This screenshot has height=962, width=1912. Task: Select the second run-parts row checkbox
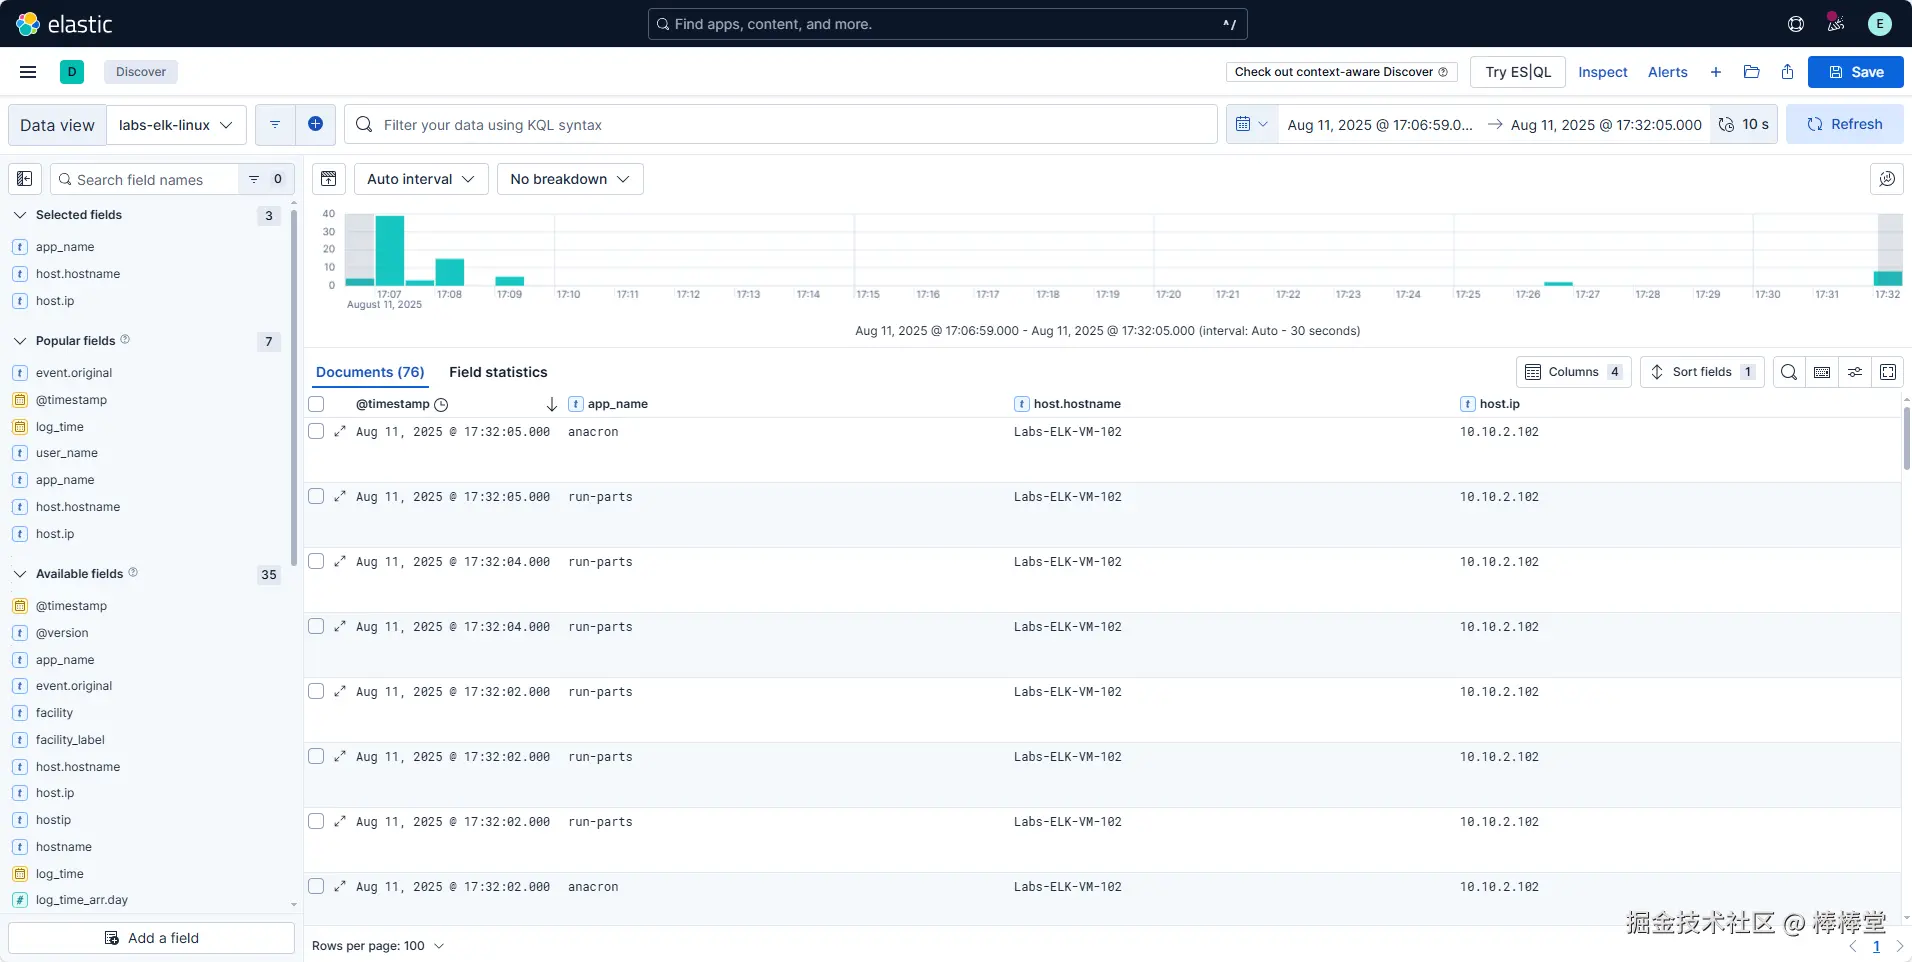[316, 561]
